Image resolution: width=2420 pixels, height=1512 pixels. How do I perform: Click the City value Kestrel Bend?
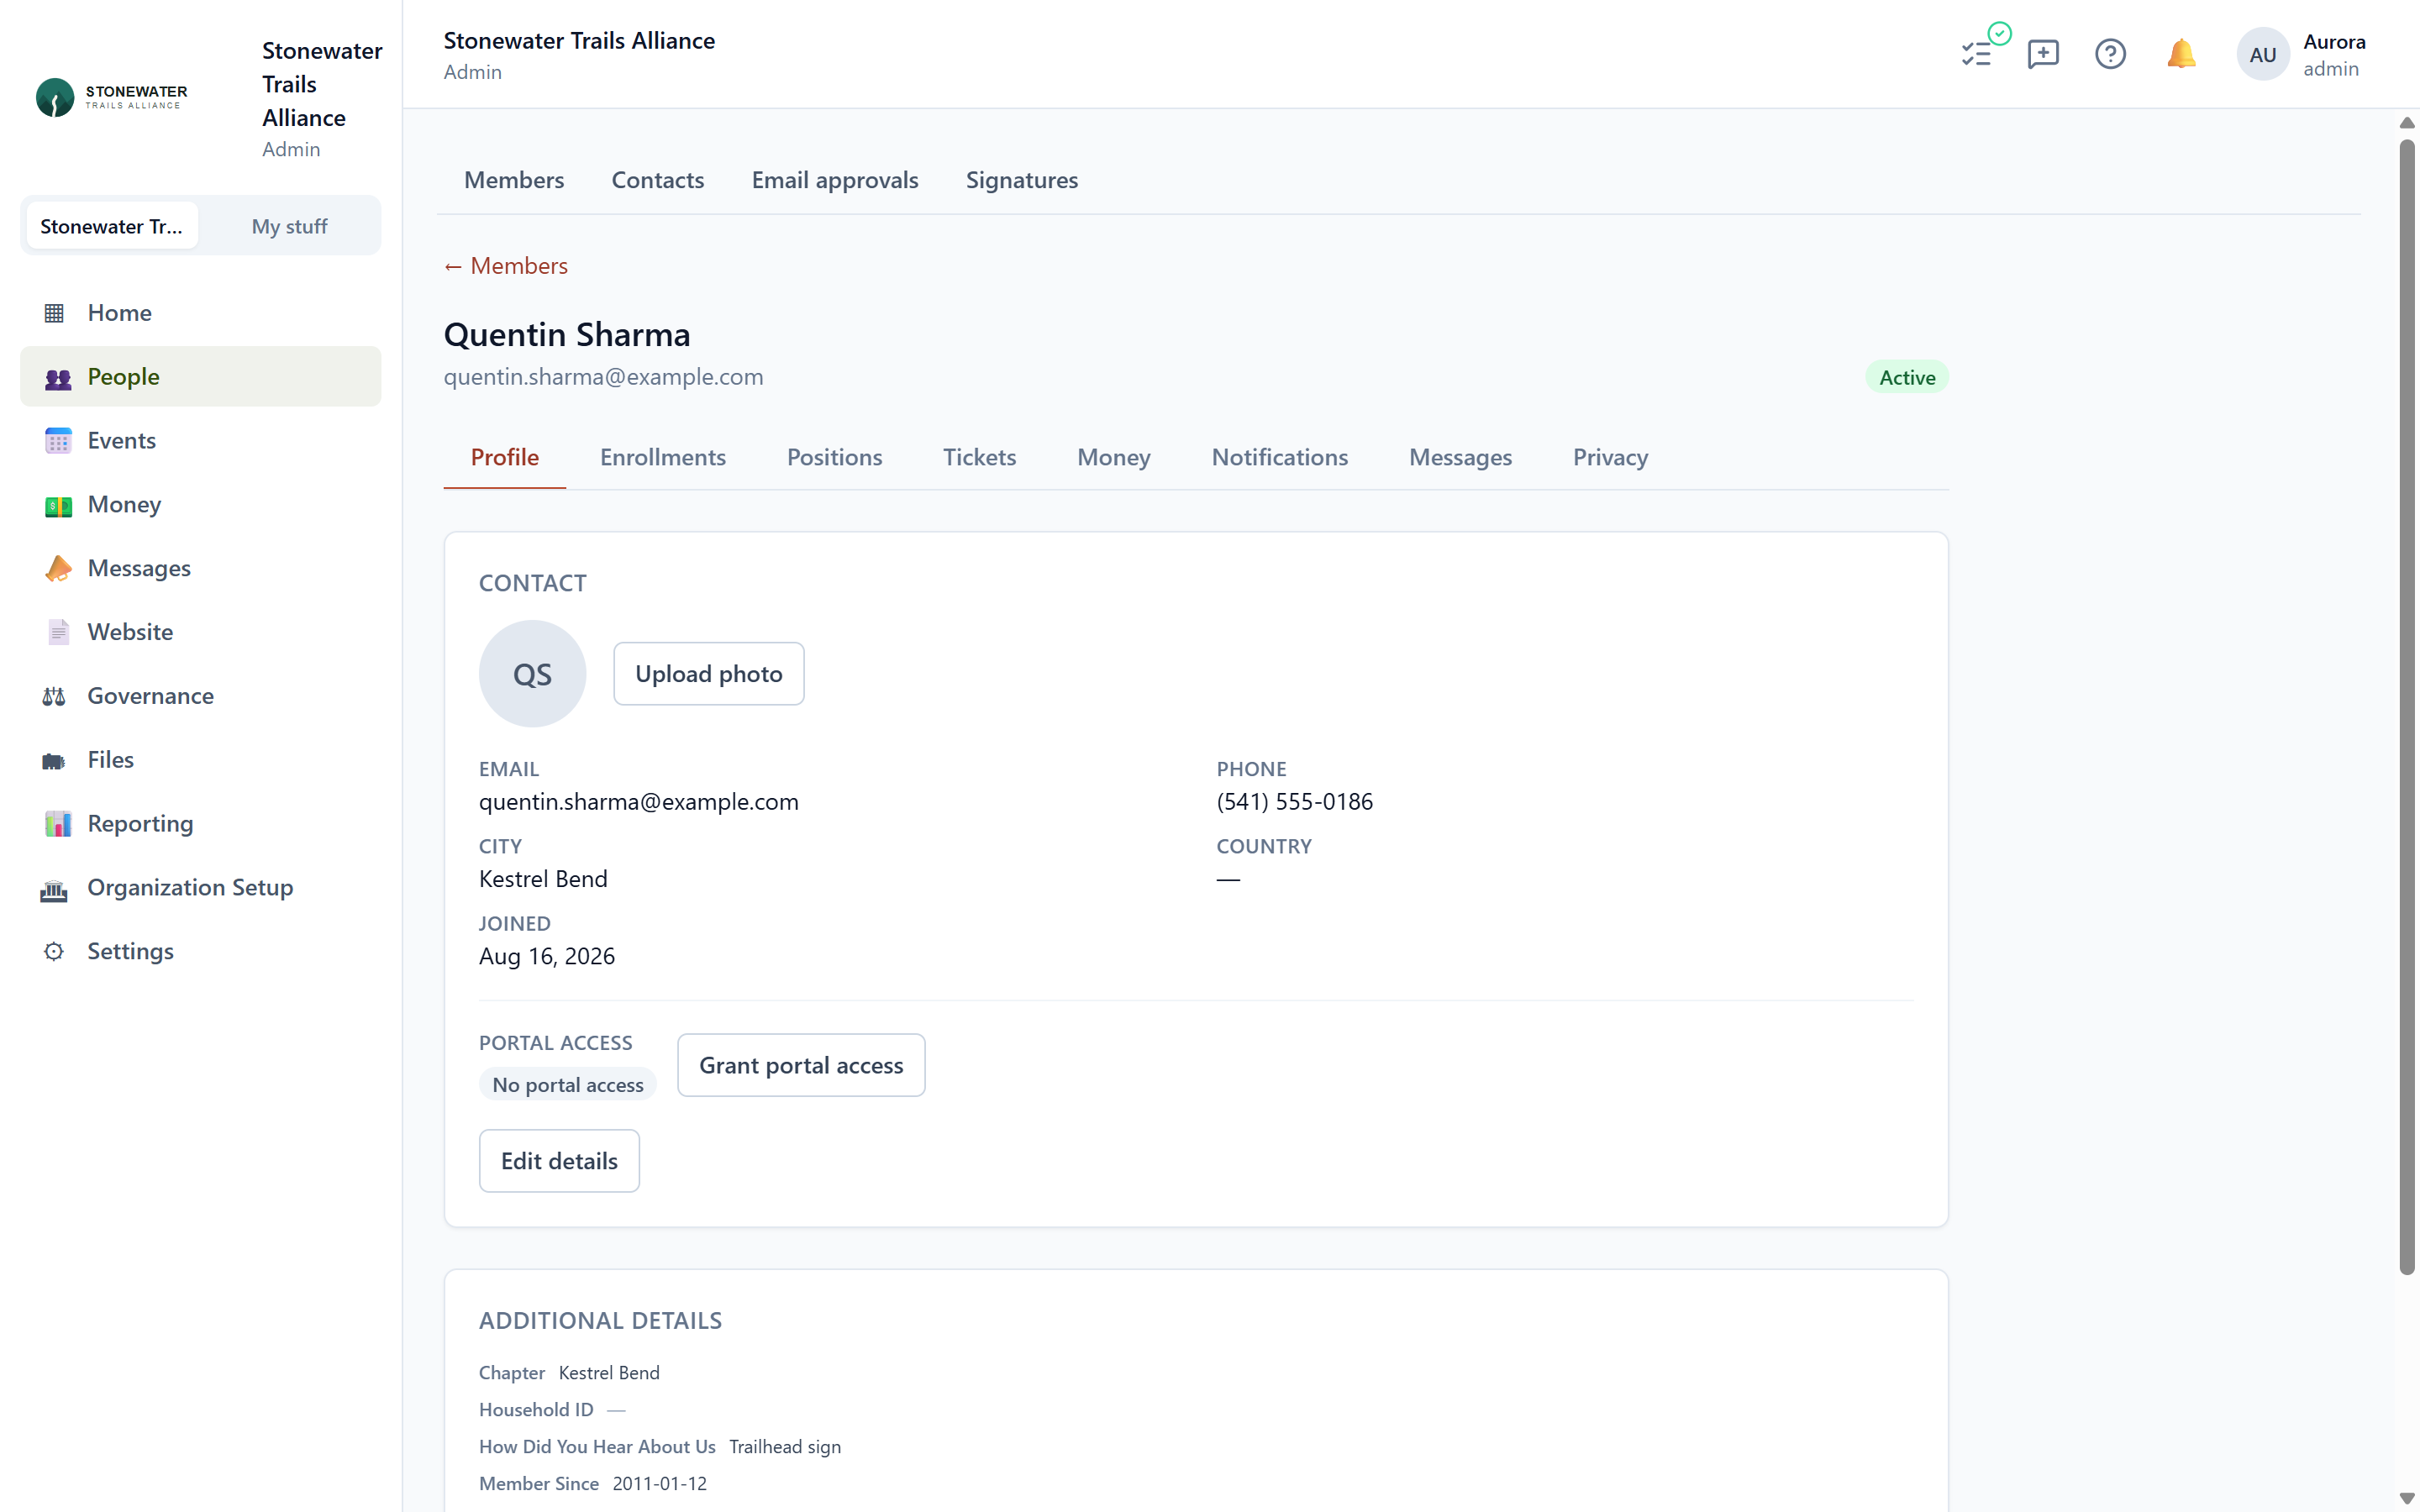pyautogui.click(x=543, y=879)
